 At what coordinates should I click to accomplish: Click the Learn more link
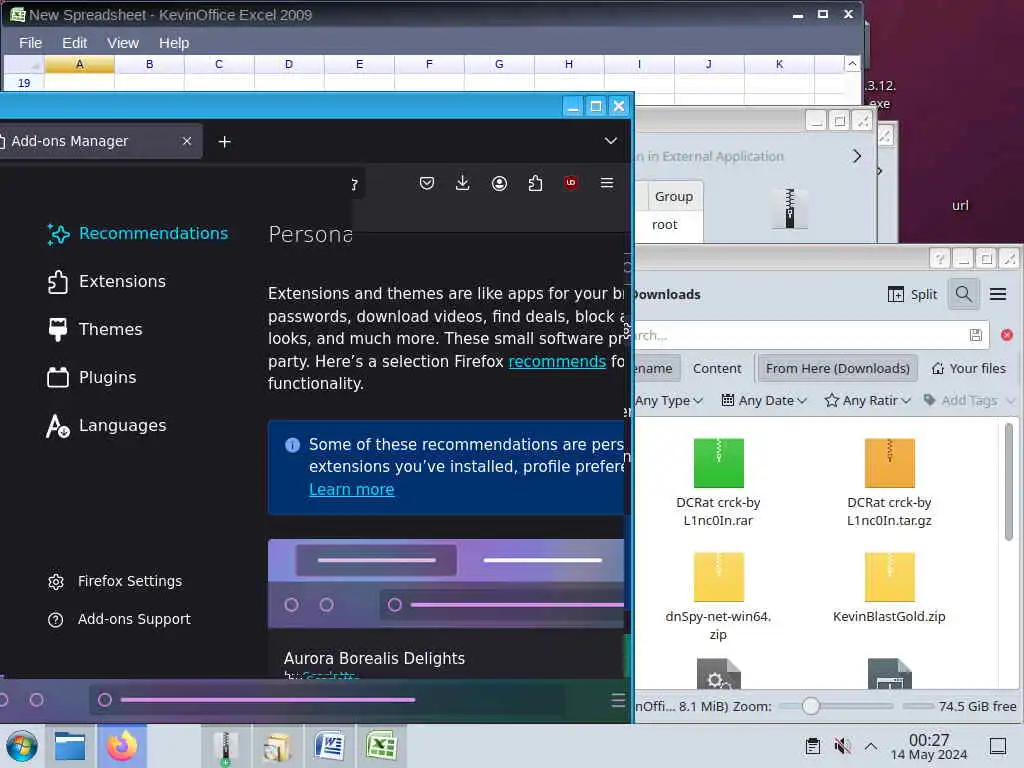pos(351,489)
